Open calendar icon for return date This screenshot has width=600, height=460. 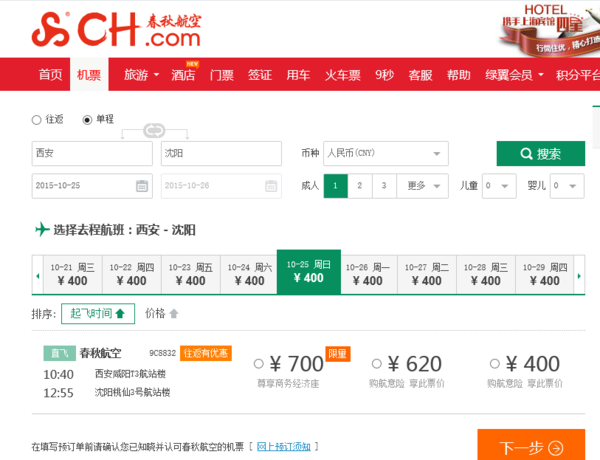click(x=271, y=186)
